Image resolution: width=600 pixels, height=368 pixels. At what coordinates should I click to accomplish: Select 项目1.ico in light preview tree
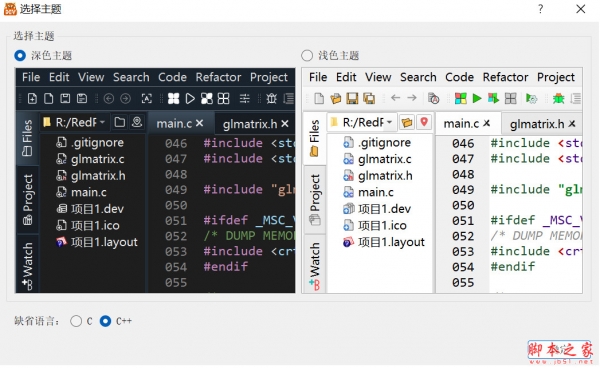coord(375,225)
